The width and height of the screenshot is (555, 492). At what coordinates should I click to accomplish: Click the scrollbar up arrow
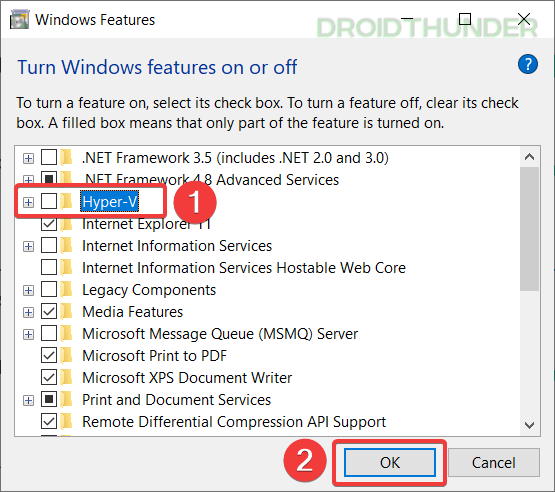point(530,156)
